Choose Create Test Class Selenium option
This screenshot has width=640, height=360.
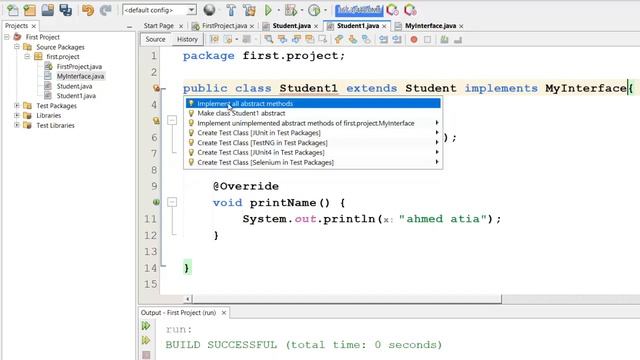[x=313, y=162]
